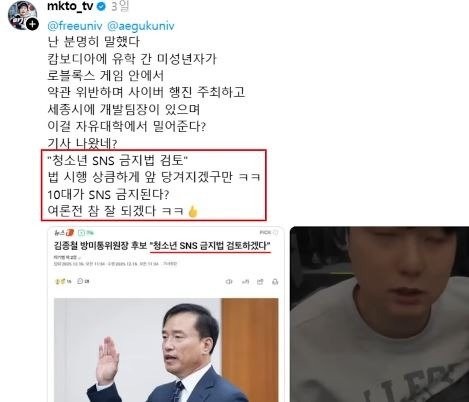Open the @aegukuniv mention
This screenshot has height=402, width=469.
click(141, 26)
